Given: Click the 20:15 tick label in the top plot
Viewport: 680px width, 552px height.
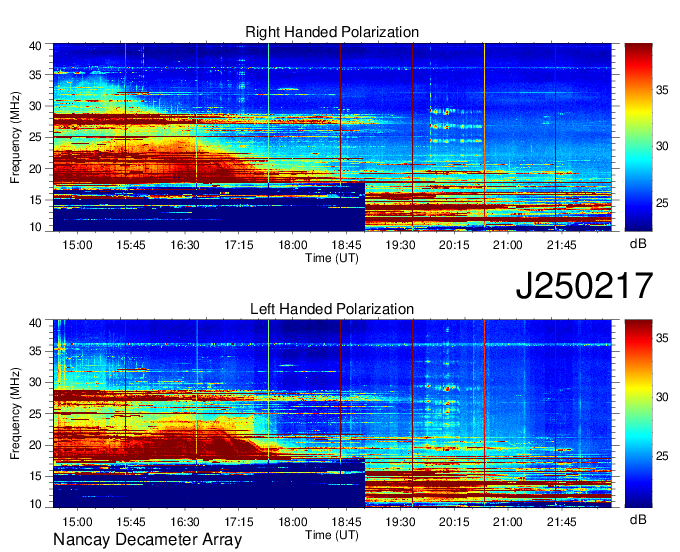Looking at the screenshot, I should 454,245.
